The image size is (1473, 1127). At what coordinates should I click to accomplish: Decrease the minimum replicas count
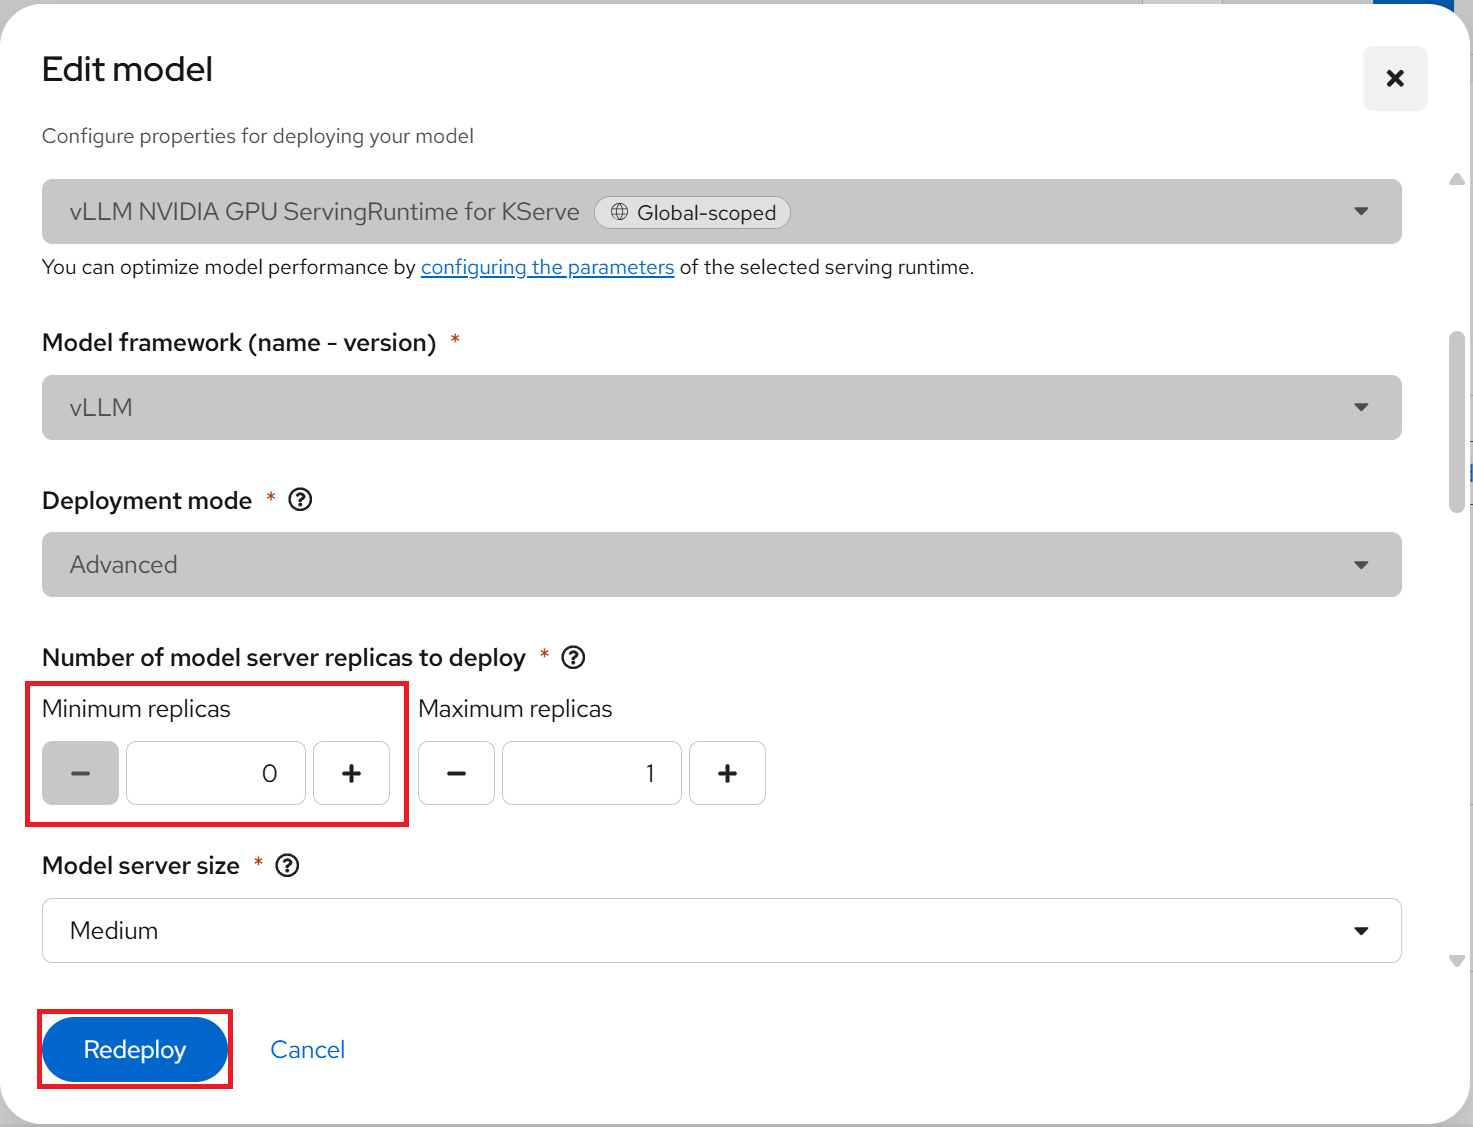point(80,773)
